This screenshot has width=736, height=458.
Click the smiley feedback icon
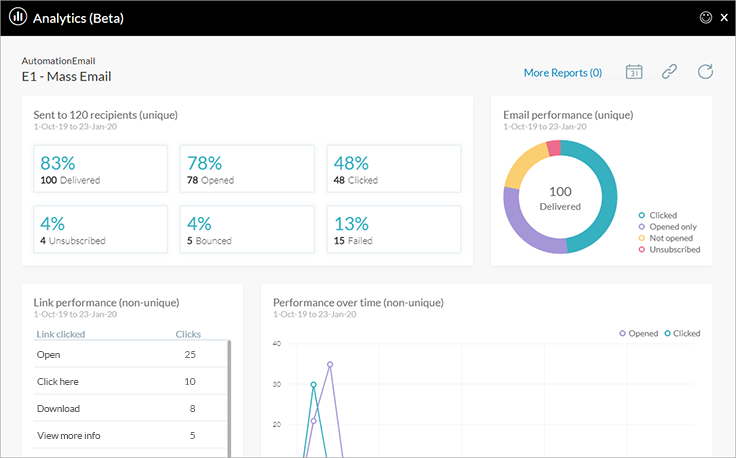[x=704, y=17]
